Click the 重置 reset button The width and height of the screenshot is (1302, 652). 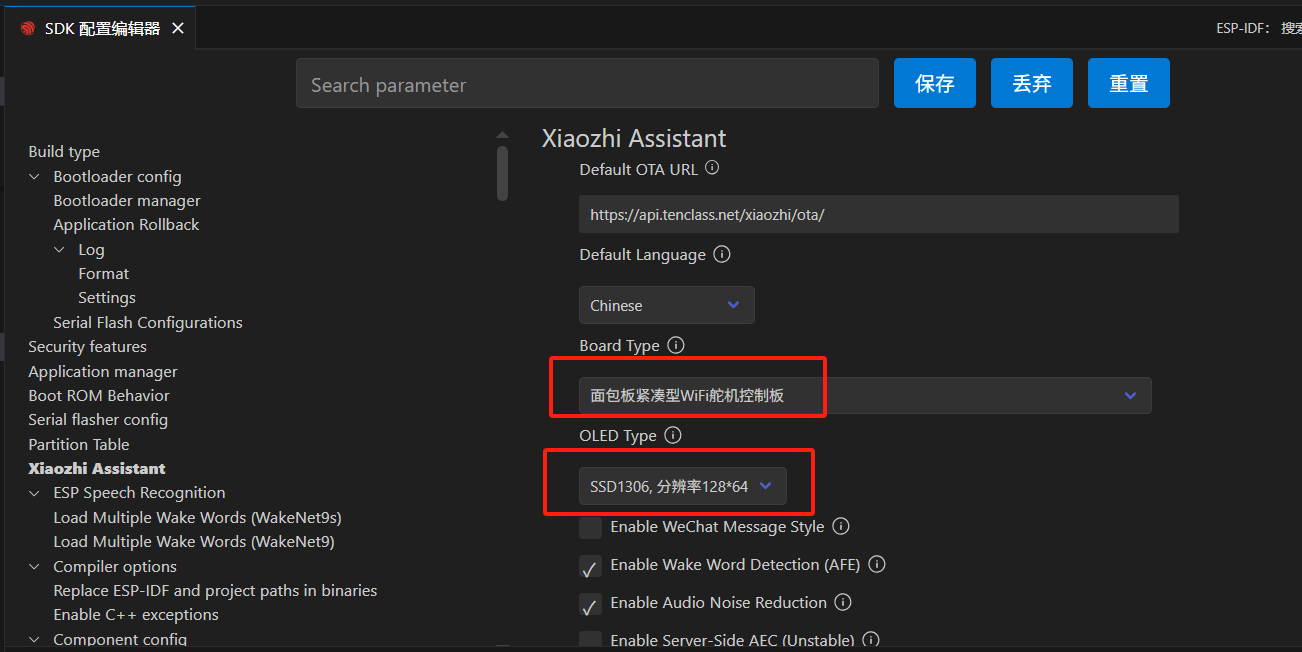point(1128,83)
